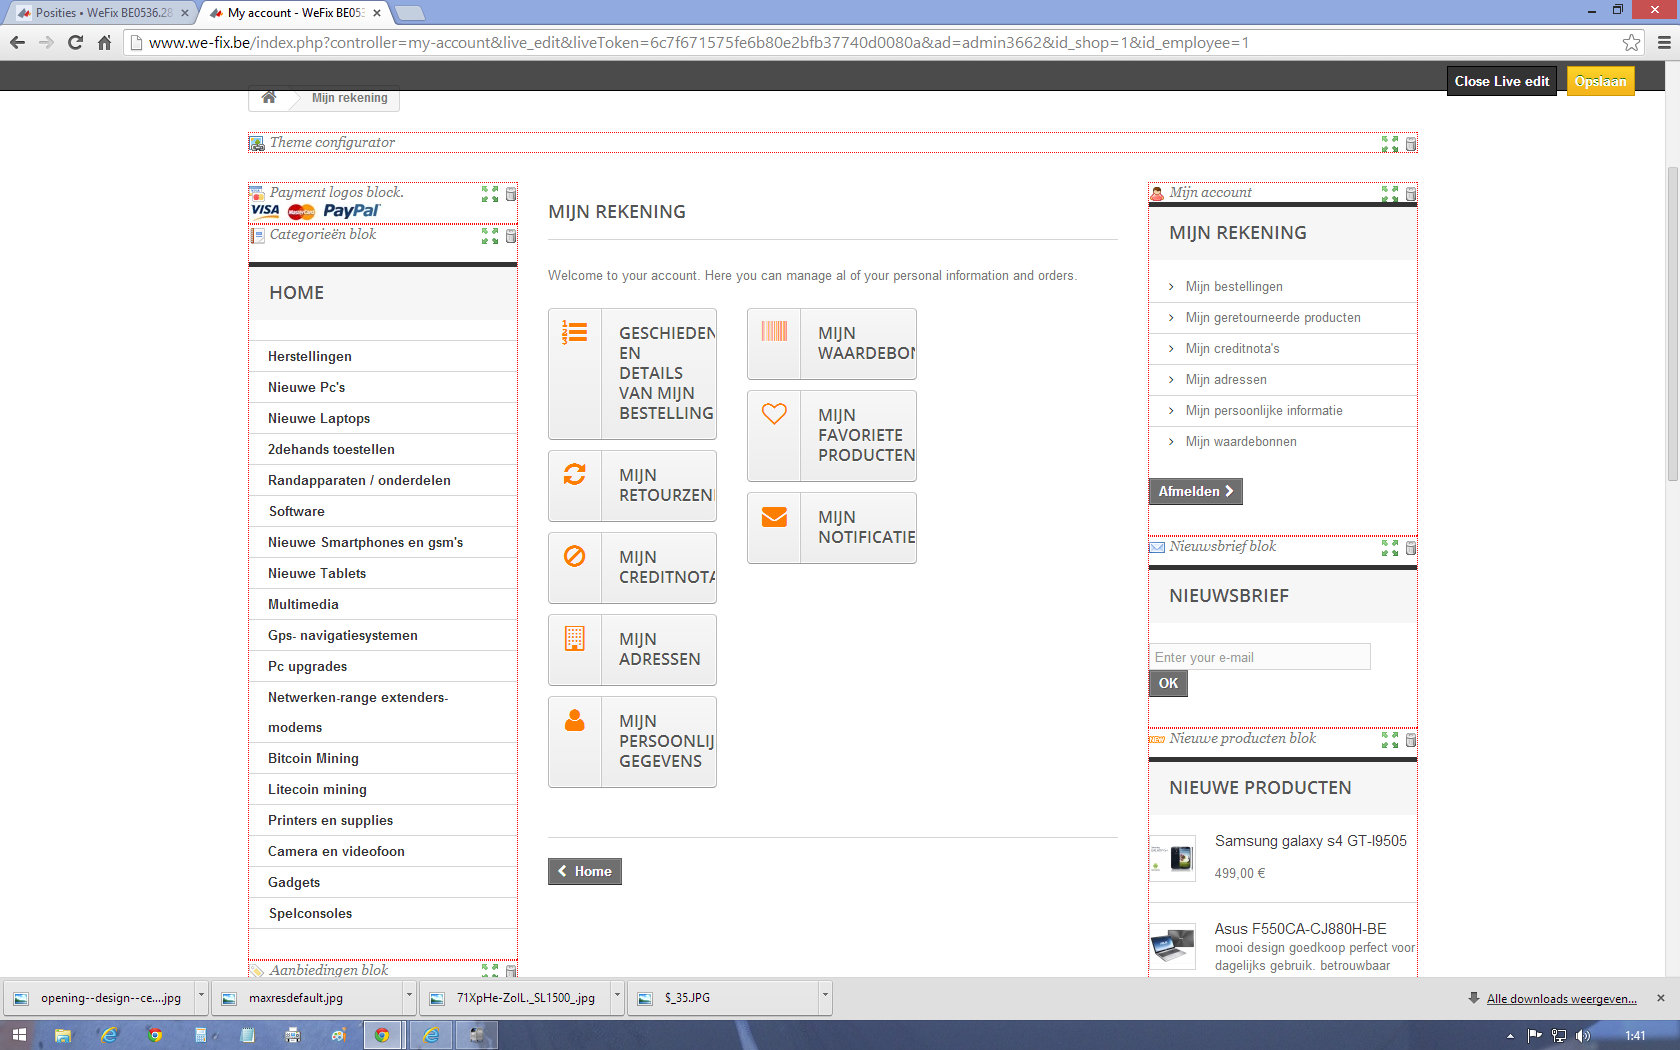Screen dimensions: 1680x1050
Task: Click Mijn rekening in the breadcrumb
Action: (350, 98)
